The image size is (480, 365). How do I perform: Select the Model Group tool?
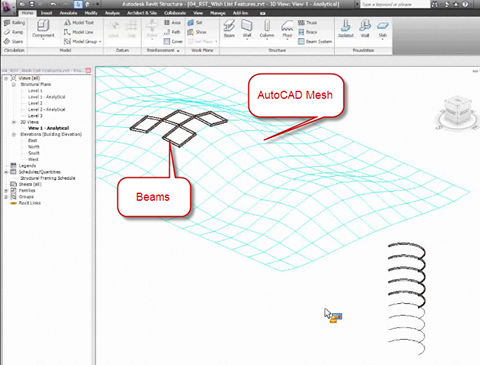pos(81,41)
